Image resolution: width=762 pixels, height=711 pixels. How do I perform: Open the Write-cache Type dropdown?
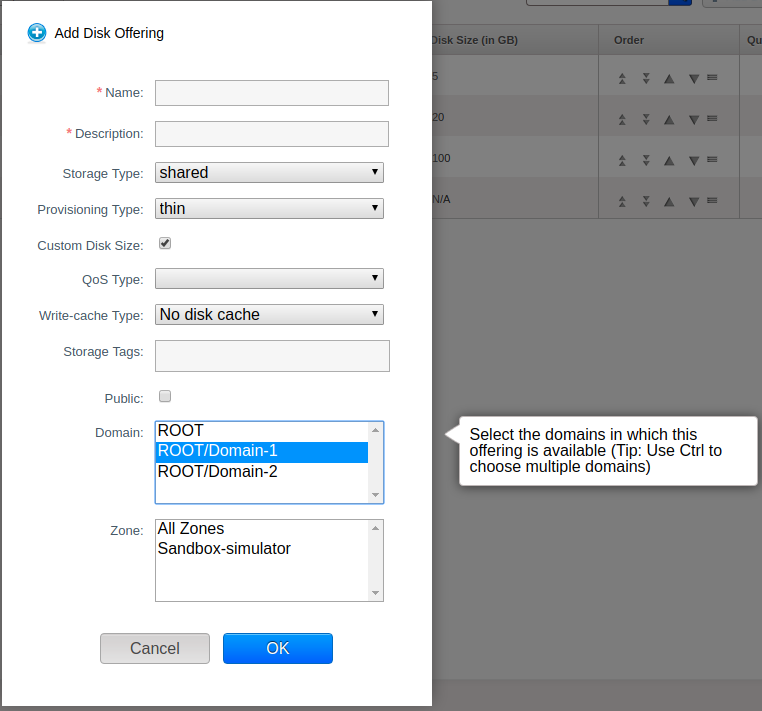[x=269, y=314]
